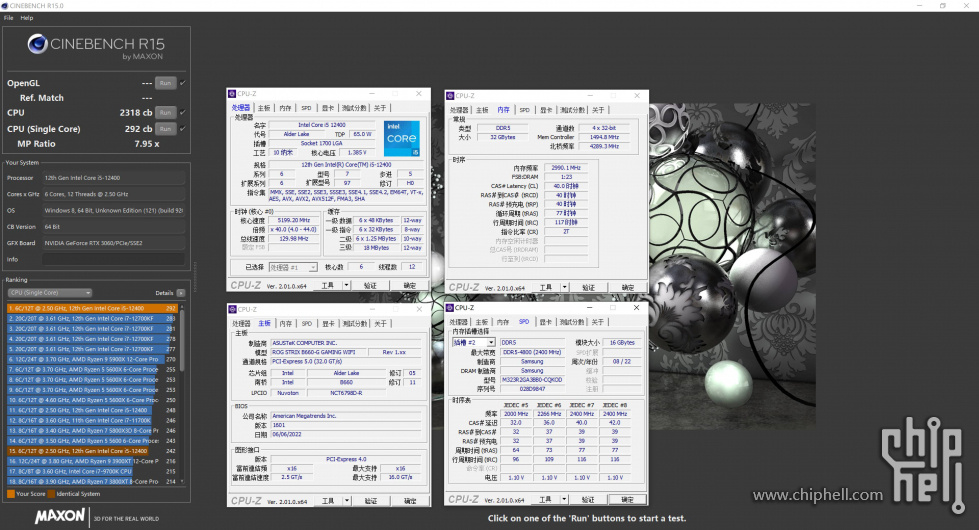Open SPD tab in CPU-Z processor window
979x530 pixels.
pyautogui.click(x=306, y=108)
